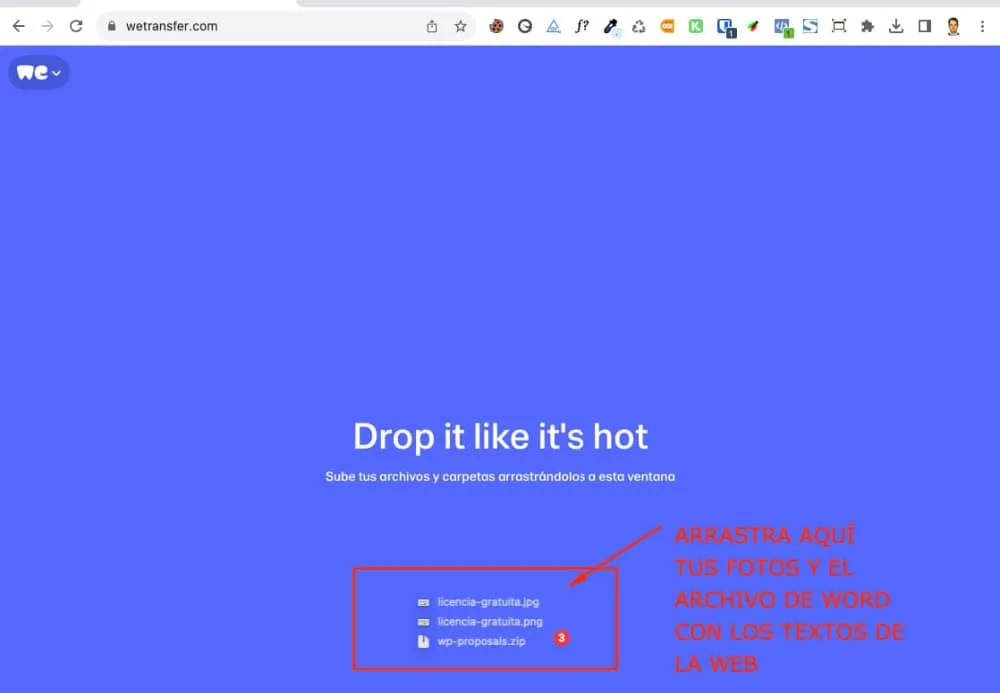This screenshot has height=693, width=1000.
Task: Click the red badge showing 3
Action: [x=562, y=637]
